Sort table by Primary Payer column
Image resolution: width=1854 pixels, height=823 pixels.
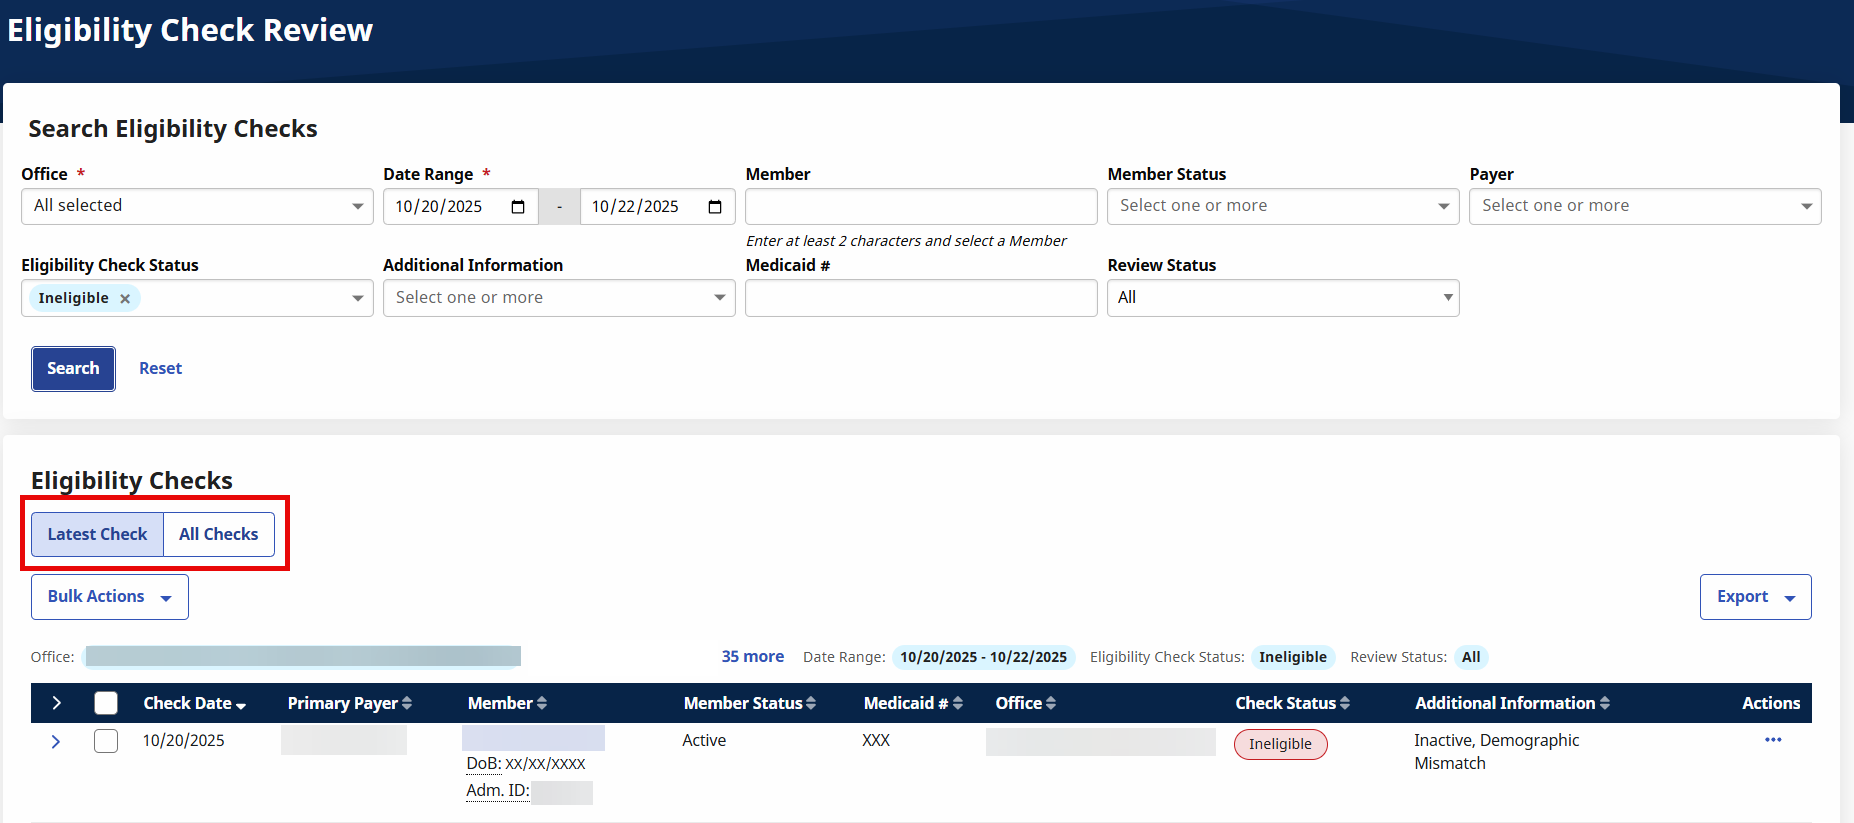(349, 704)
